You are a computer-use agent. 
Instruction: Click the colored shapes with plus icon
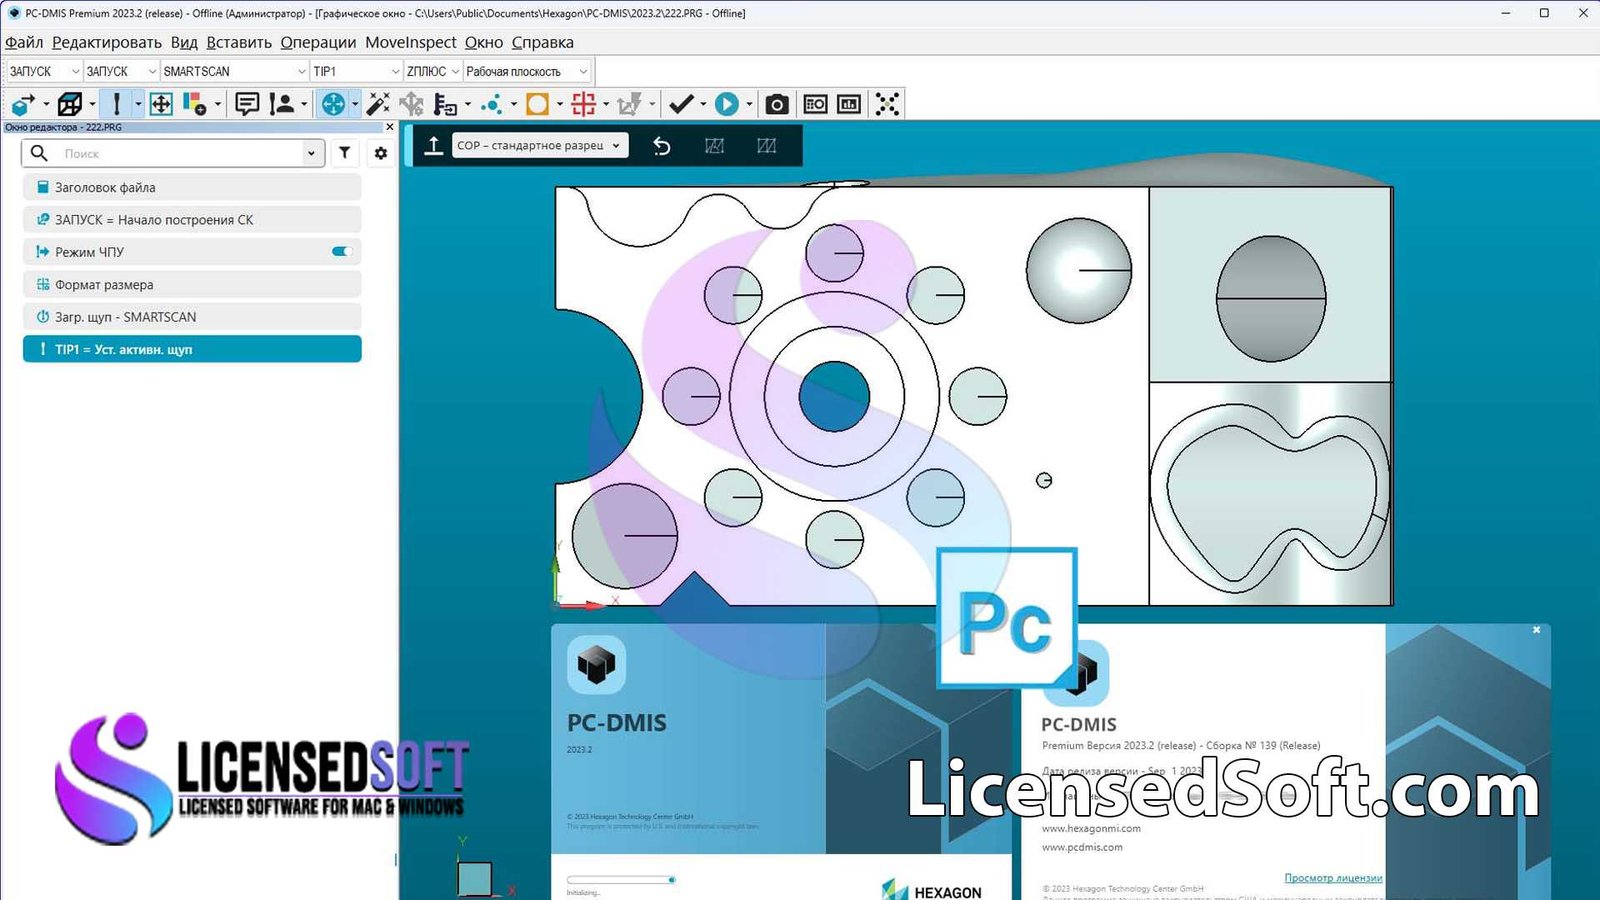[195, 104]
